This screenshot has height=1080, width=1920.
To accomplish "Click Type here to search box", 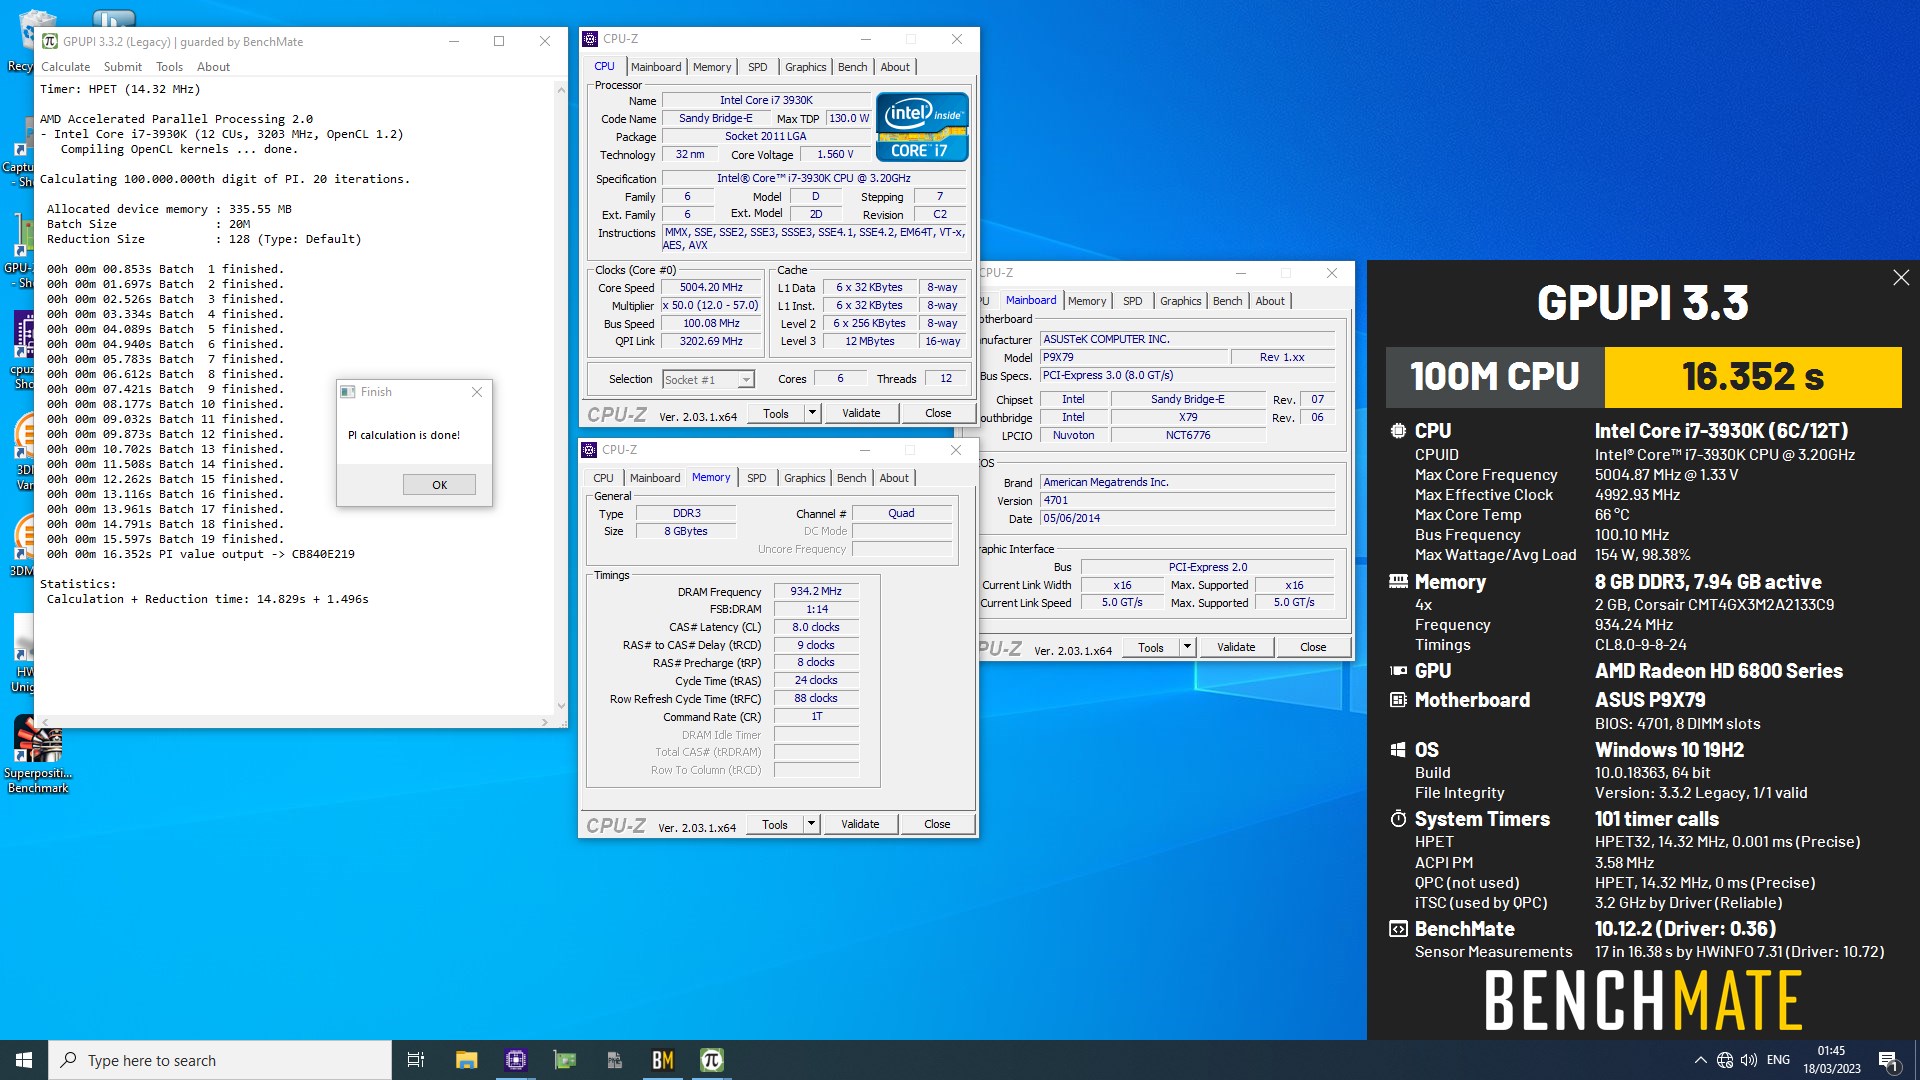I will tap(220, 1060).
